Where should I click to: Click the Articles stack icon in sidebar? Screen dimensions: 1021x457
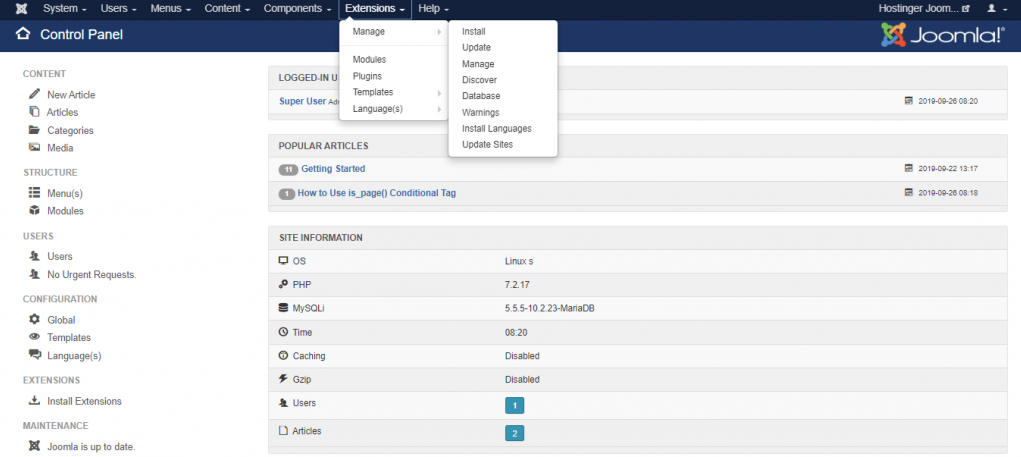point(35,111)
